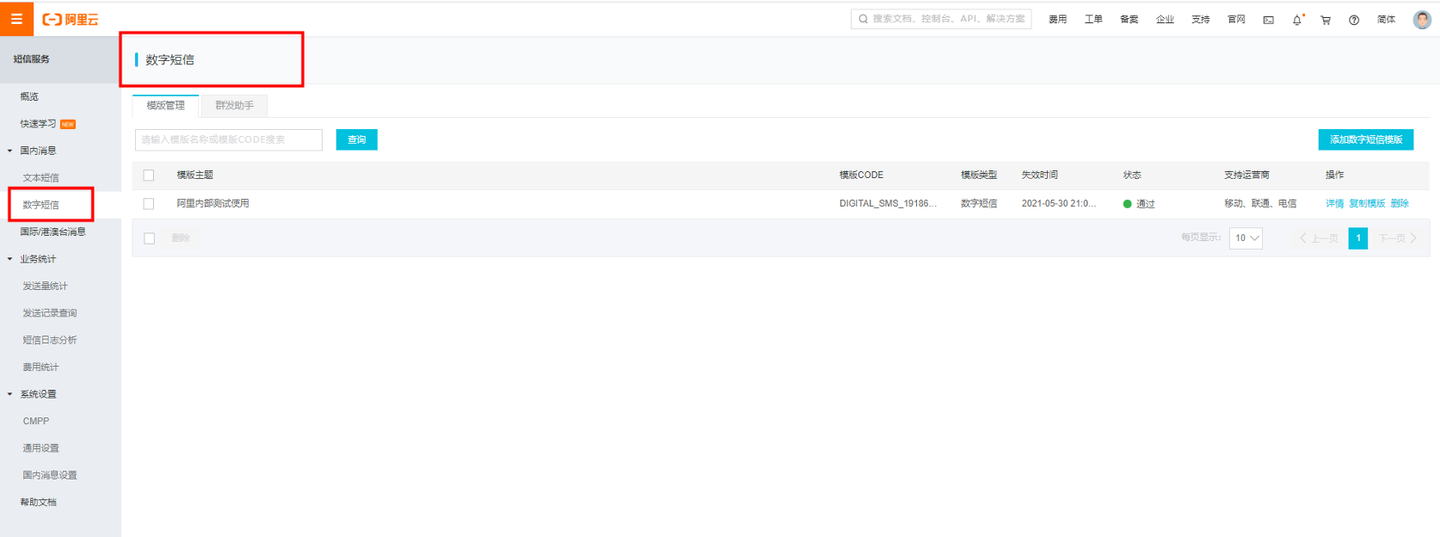Click the 详情 link in the row
1440x537 pixels.
(x=1335, y=203)
